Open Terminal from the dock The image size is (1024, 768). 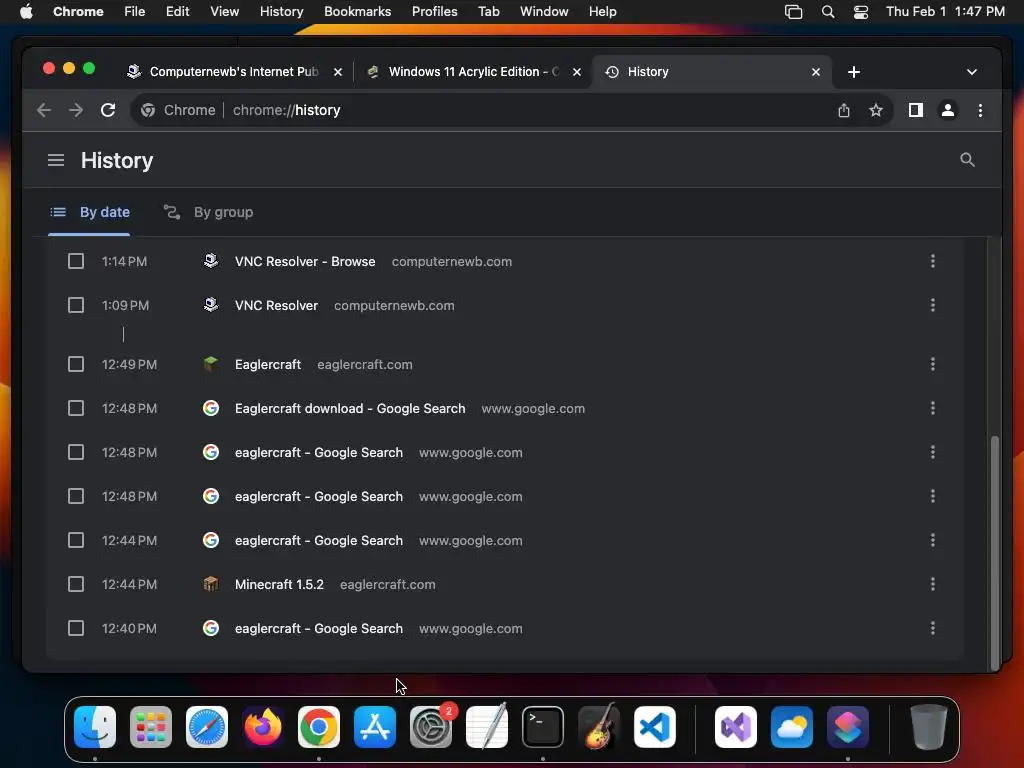point(543,727)
